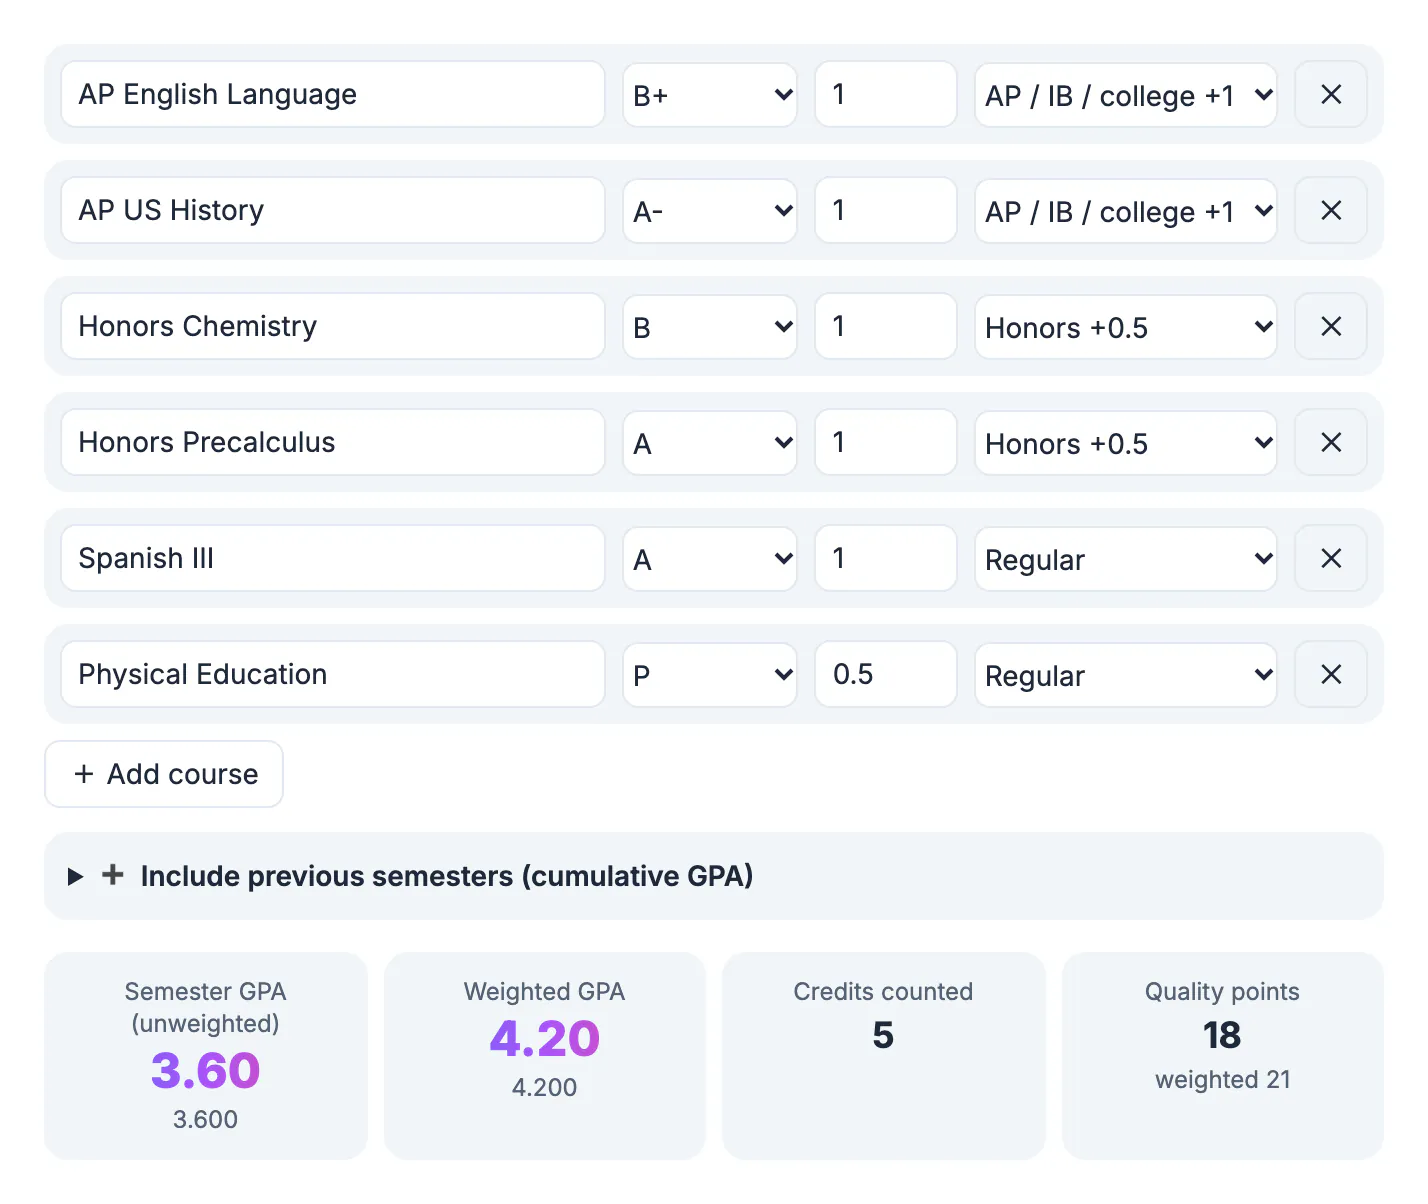Open Honors Chemistry grade dropdown
The height and width of the screenshot is (1204, 1428).
pos(710,327)
